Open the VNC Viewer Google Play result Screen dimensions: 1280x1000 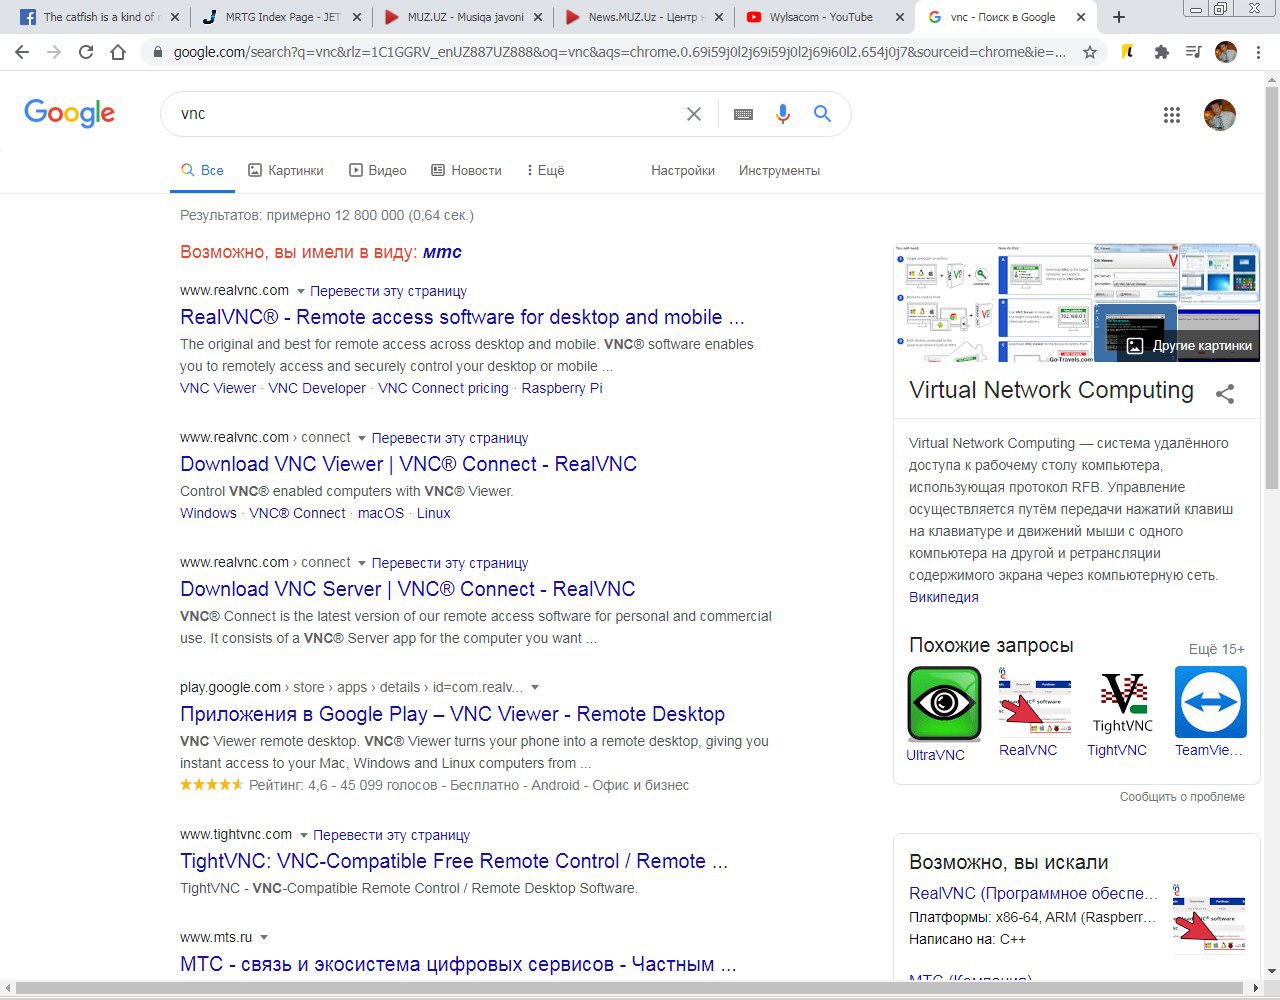click(x=452, y=714)
